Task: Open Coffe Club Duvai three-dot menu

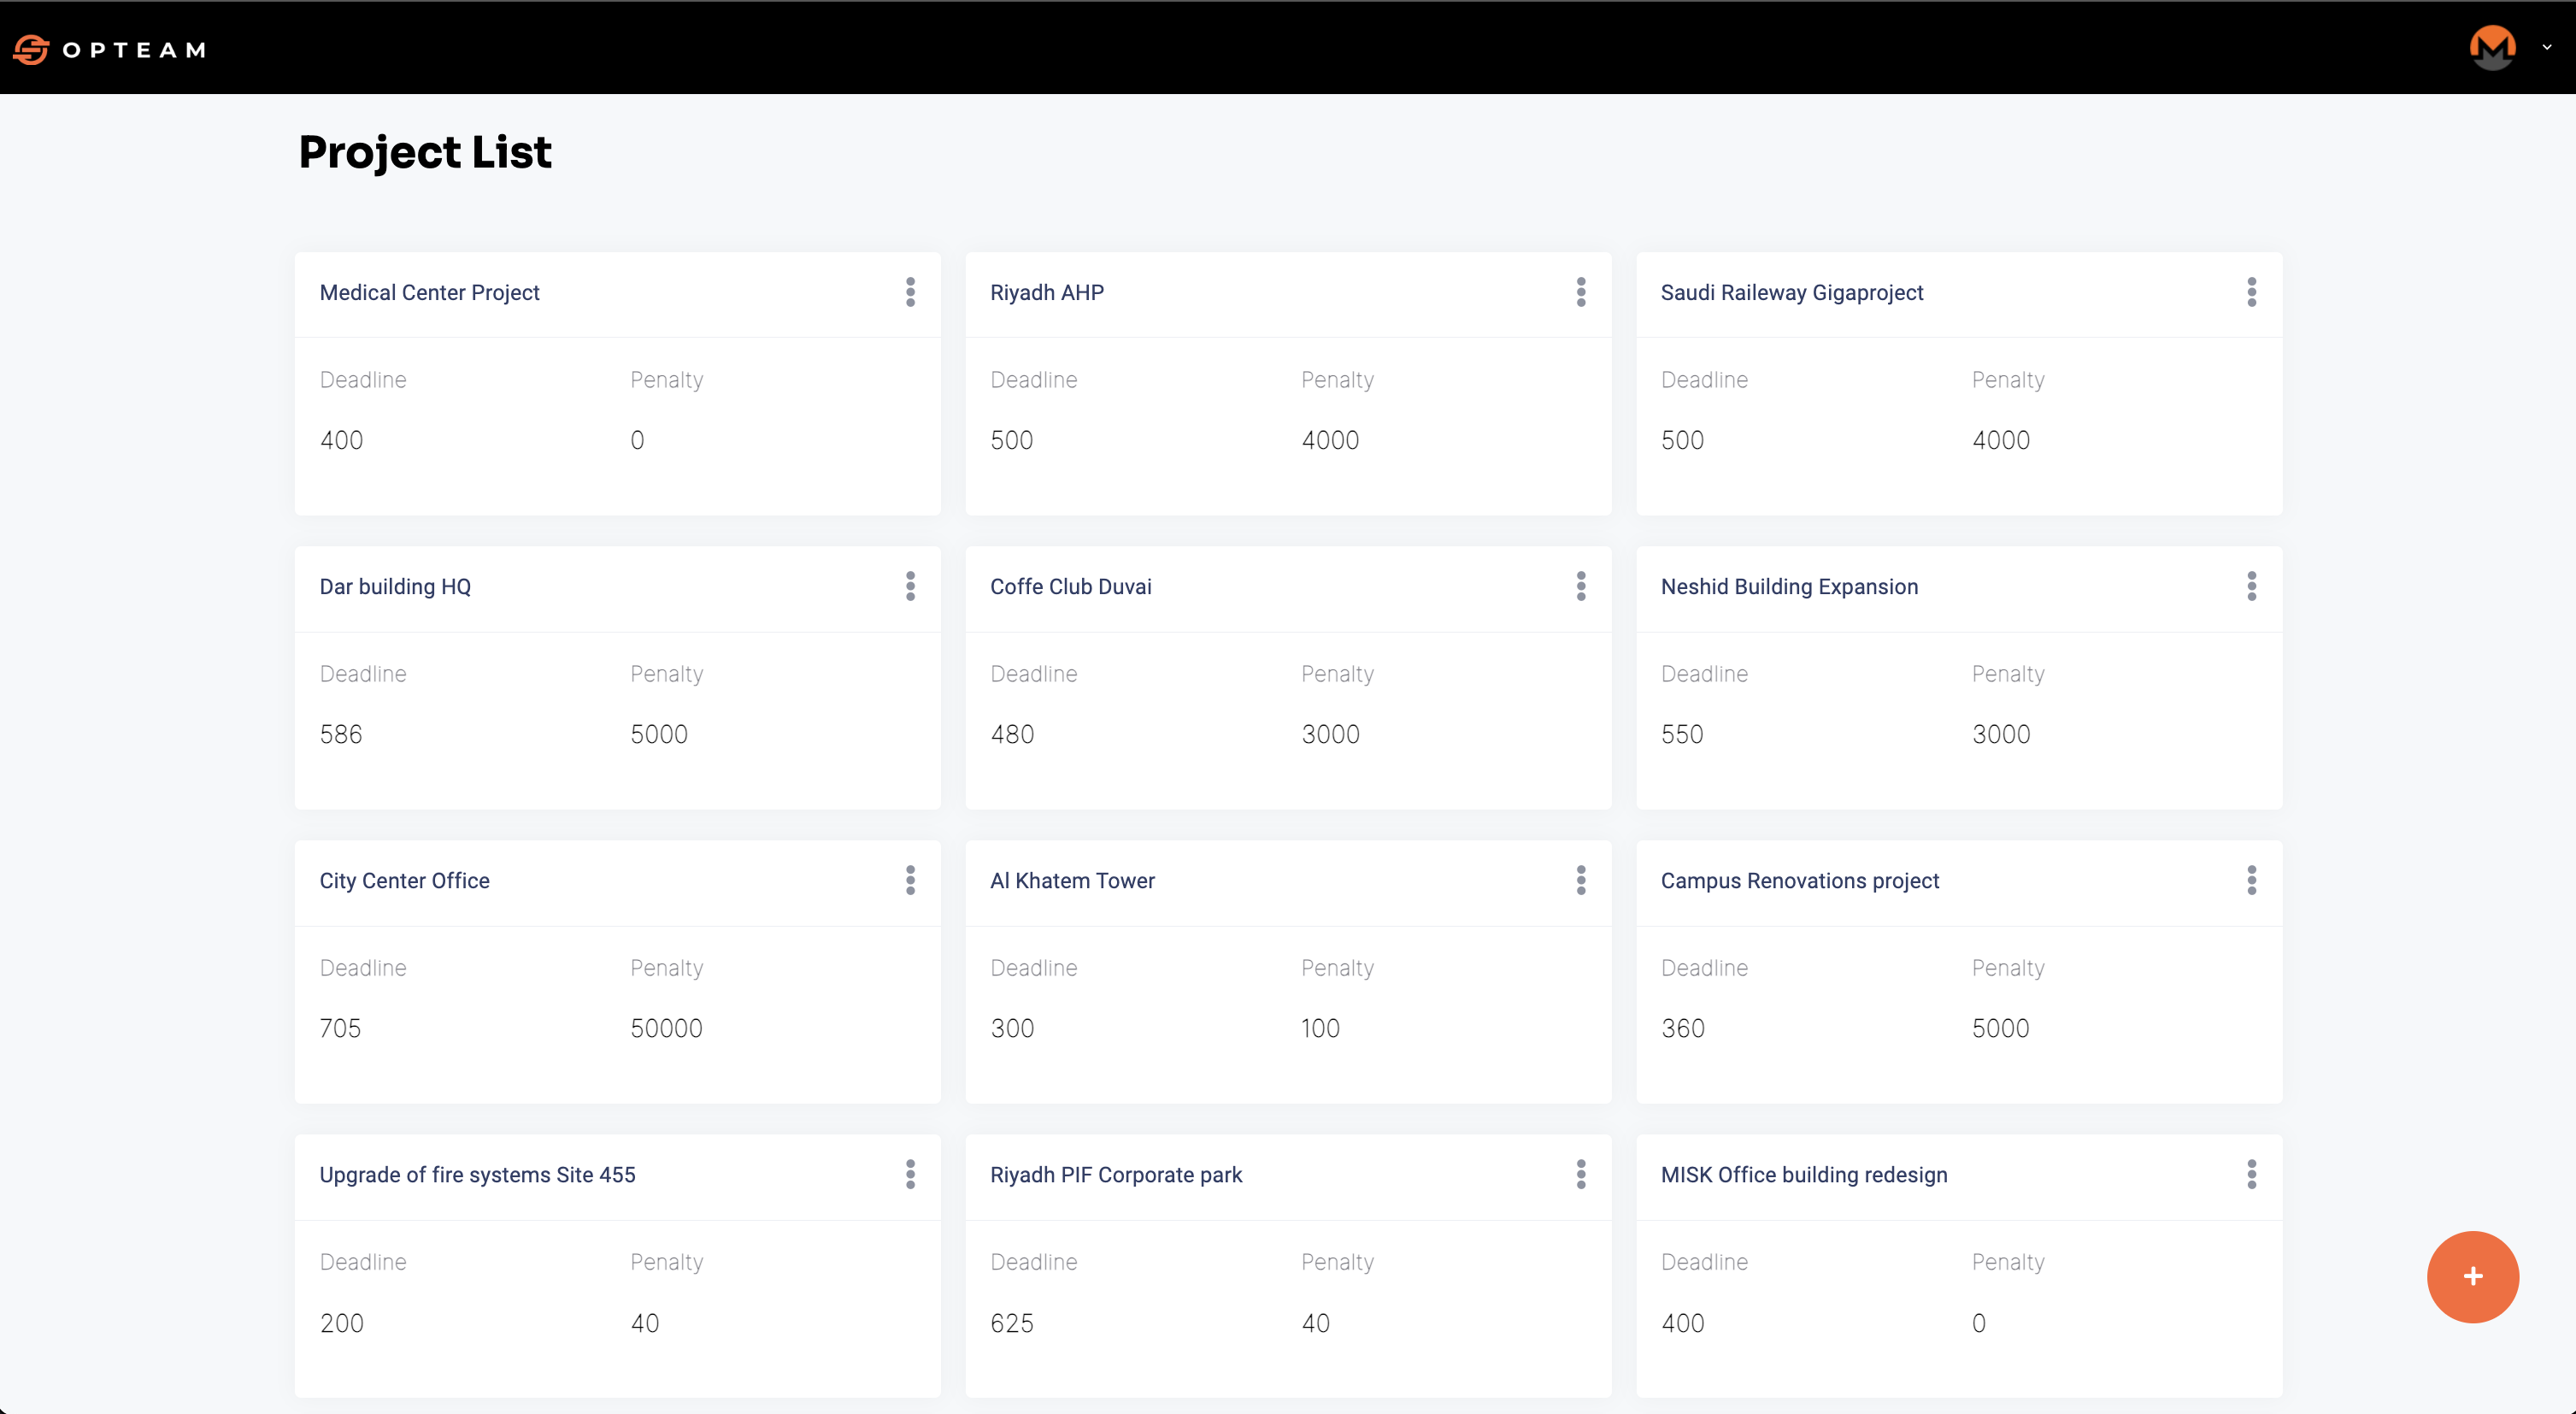Action: coord(1581,586)
